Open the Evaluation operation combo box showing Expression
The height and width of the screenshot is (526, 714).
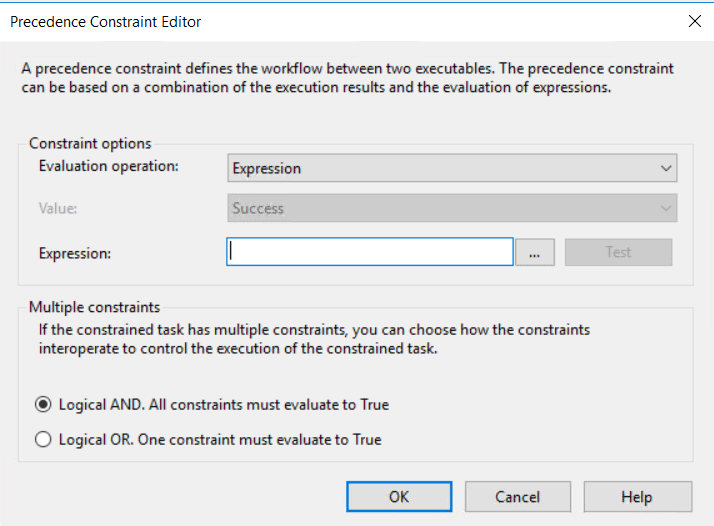(452, 168)
